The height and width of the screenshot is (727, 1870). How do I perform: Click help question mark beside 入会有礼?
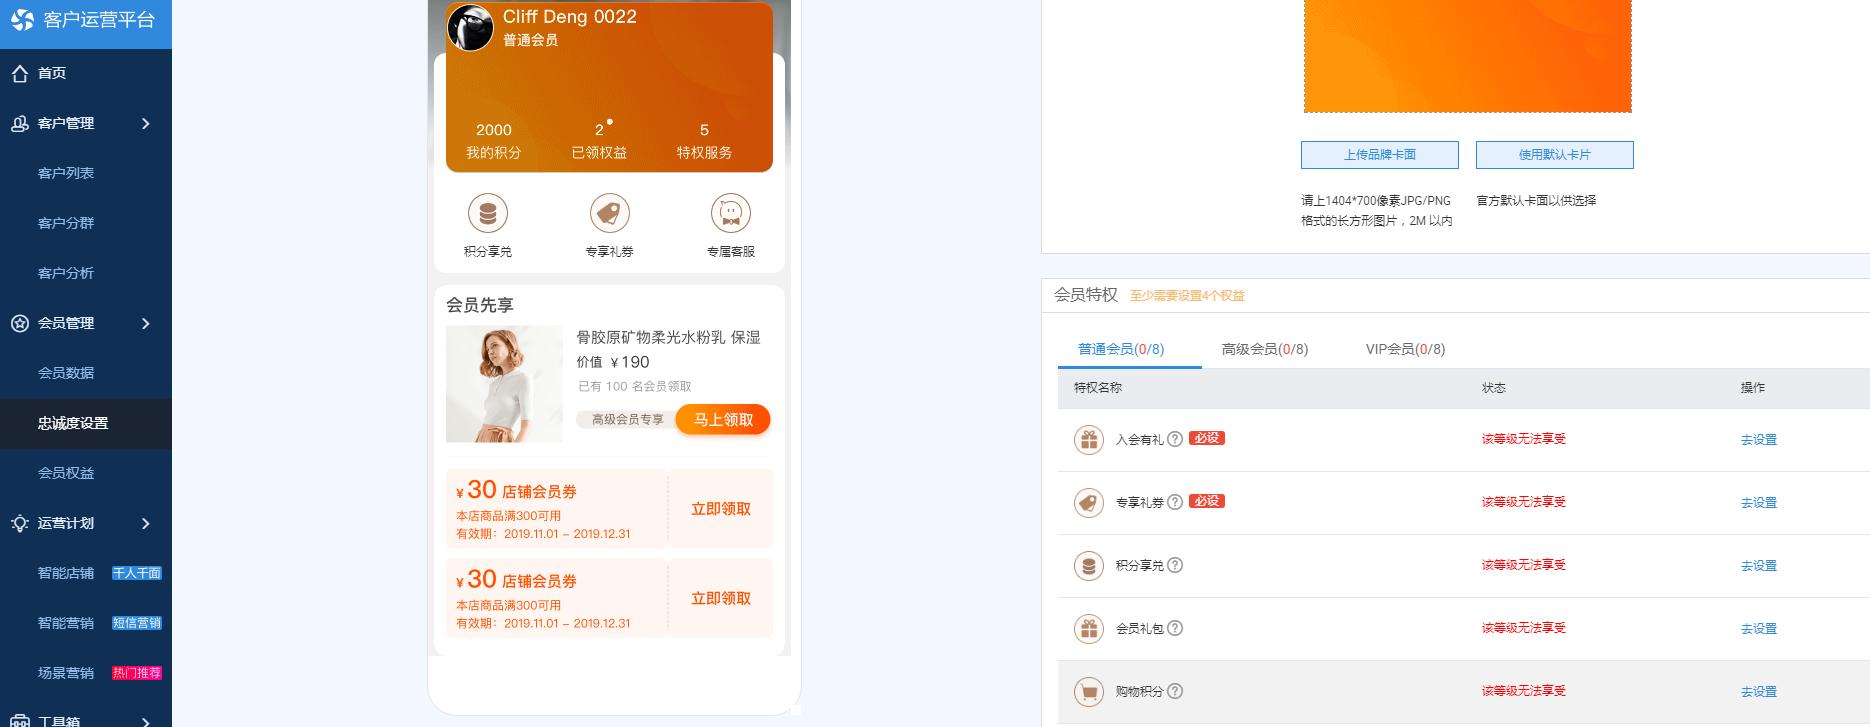[1175, 439]
